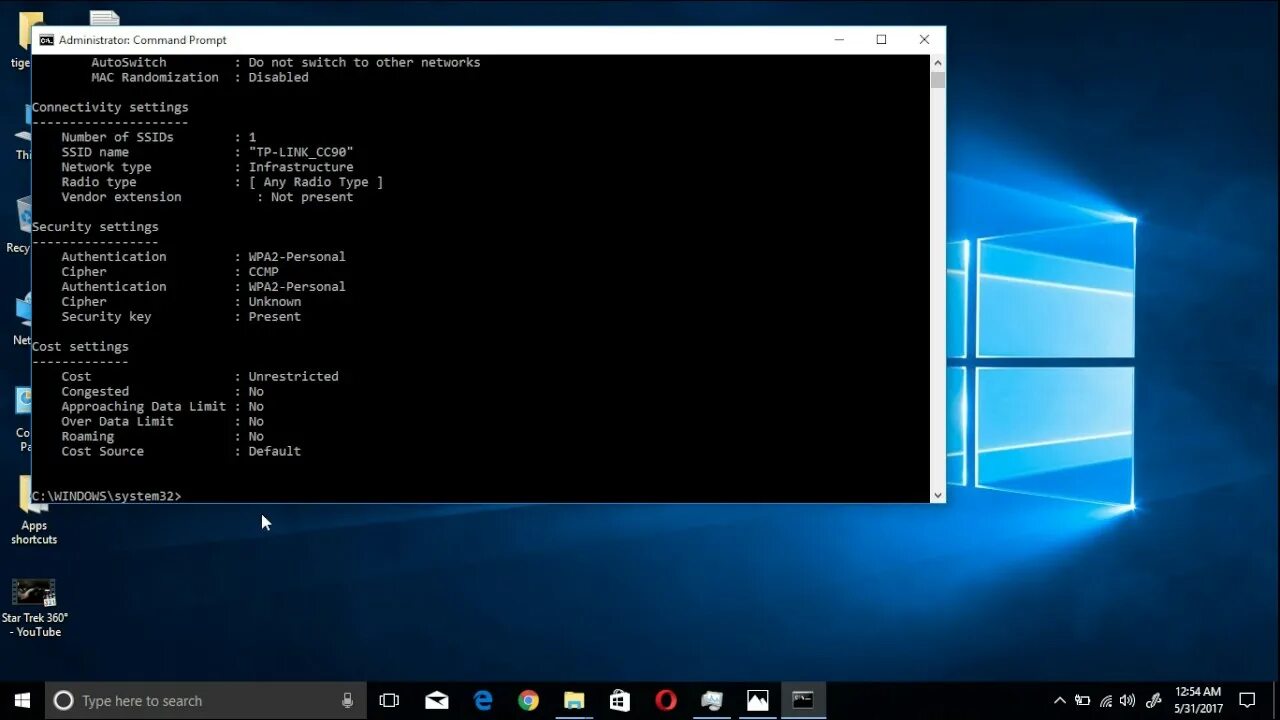The width and height of the screenshot is (1280, 720).
Task: Maximize the Command Prompt window
Action: point(881,40)
